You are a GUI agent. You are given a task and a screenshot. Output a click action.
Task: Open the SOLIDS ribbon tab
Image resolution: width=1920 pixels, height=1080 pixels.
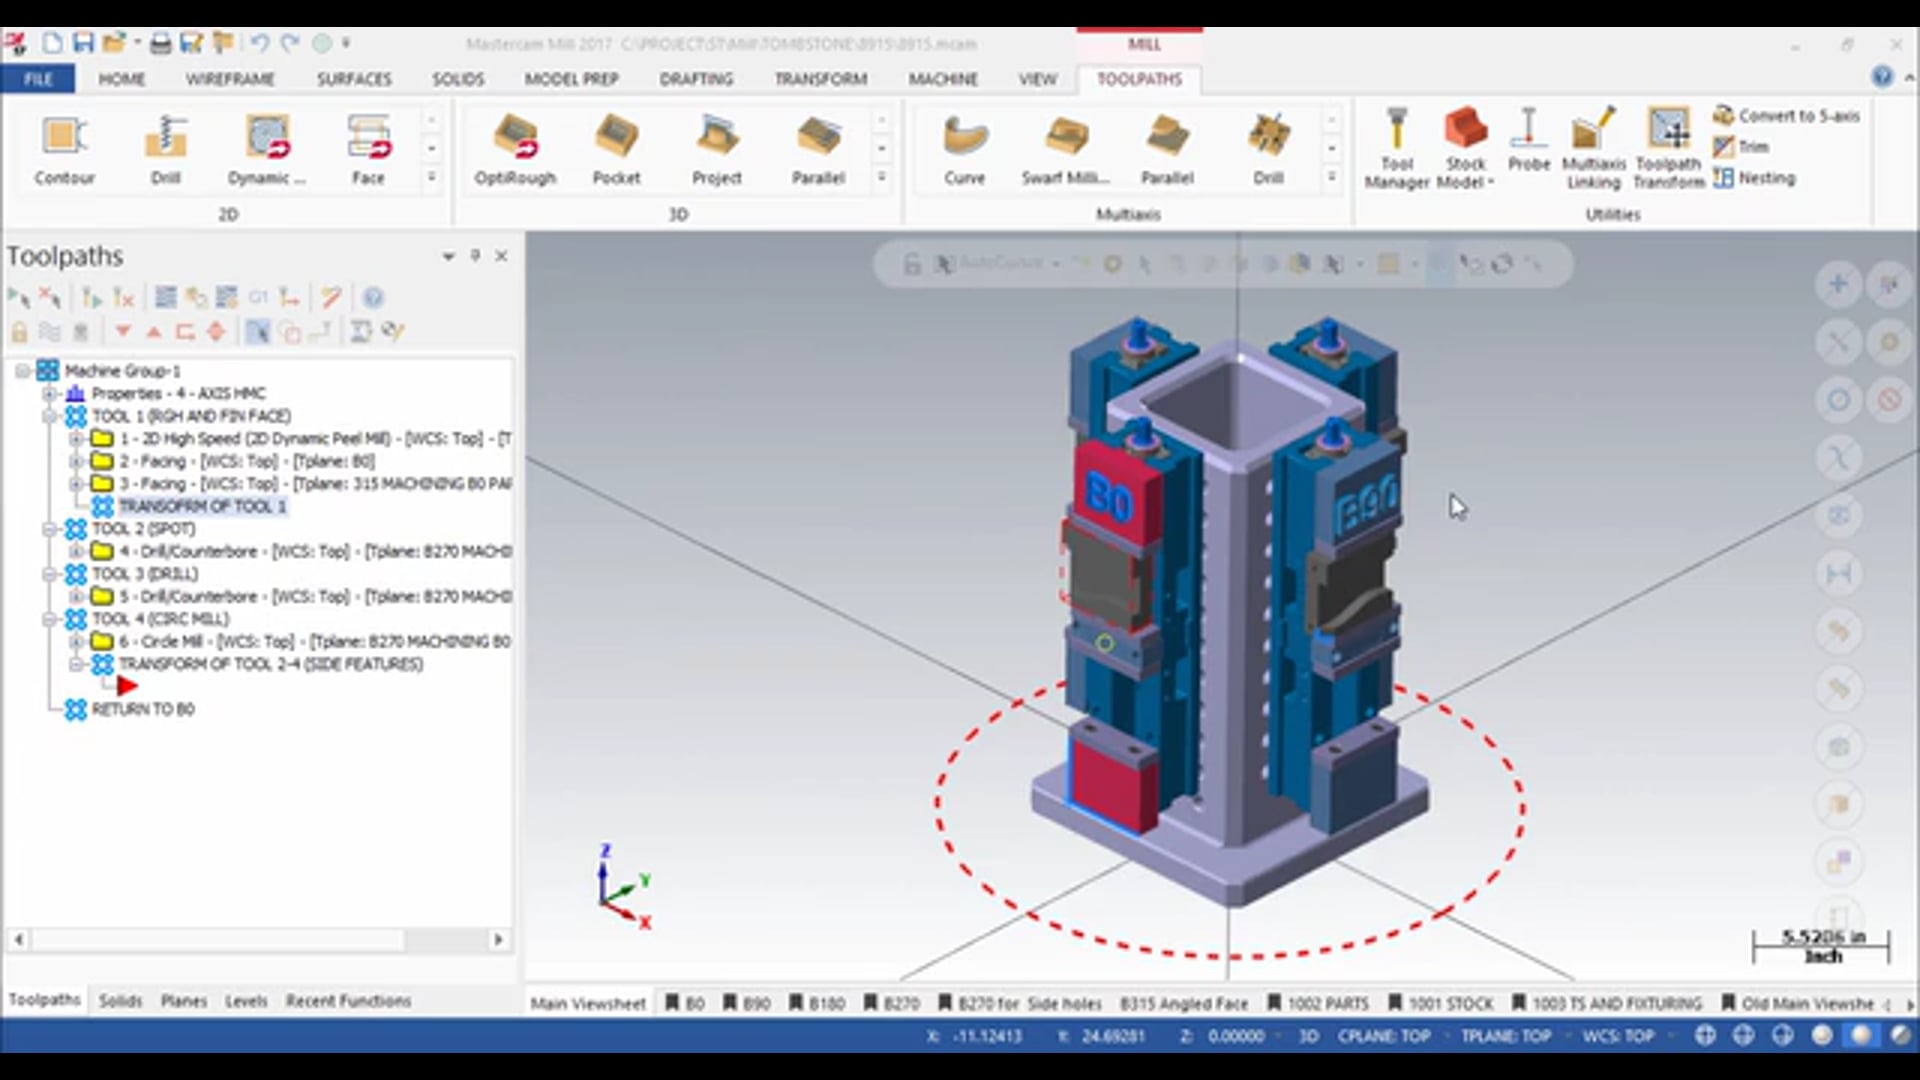pyautogui.click(x=458, y=79)
